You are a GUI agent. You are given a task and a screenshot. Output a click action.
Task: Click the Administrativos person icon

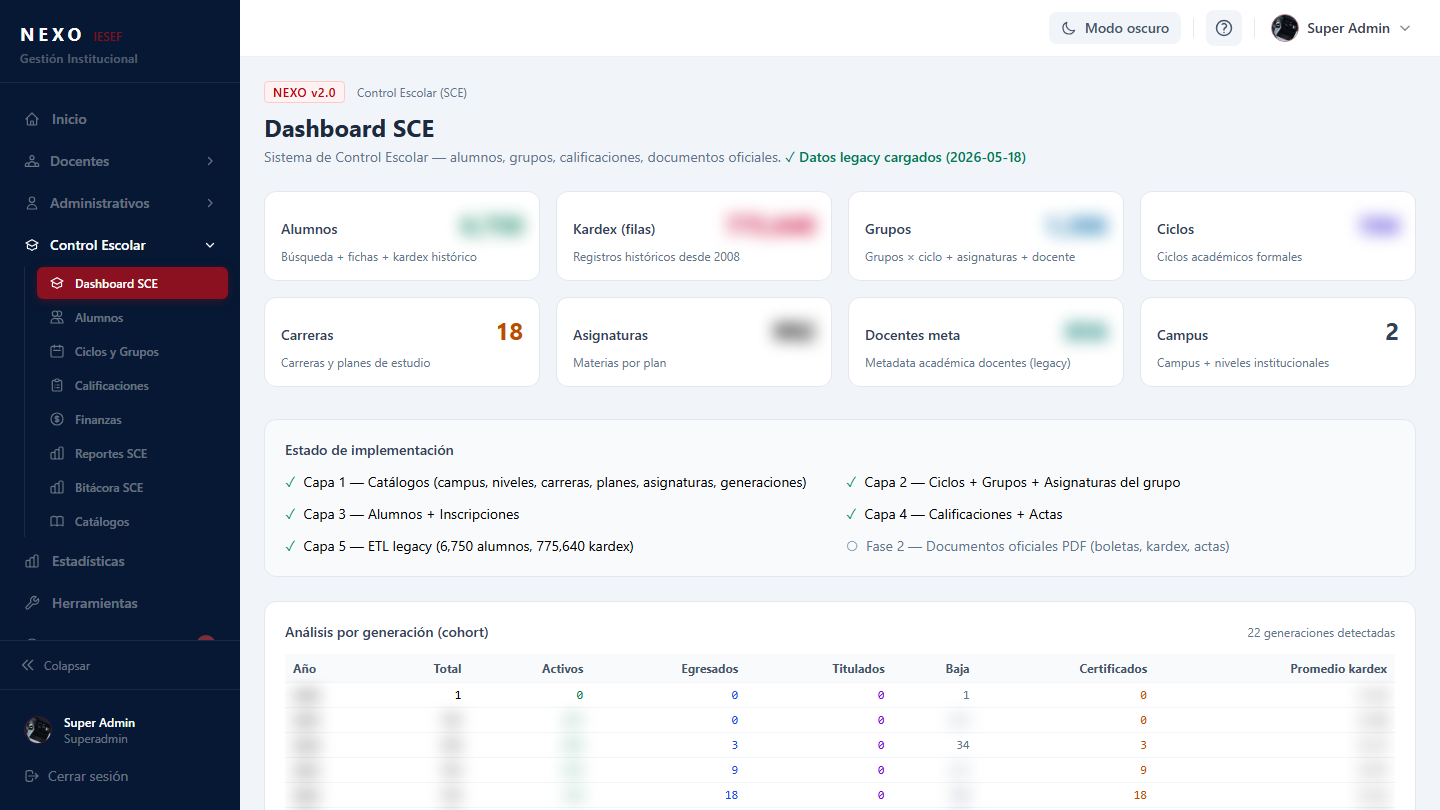(32, 203)
